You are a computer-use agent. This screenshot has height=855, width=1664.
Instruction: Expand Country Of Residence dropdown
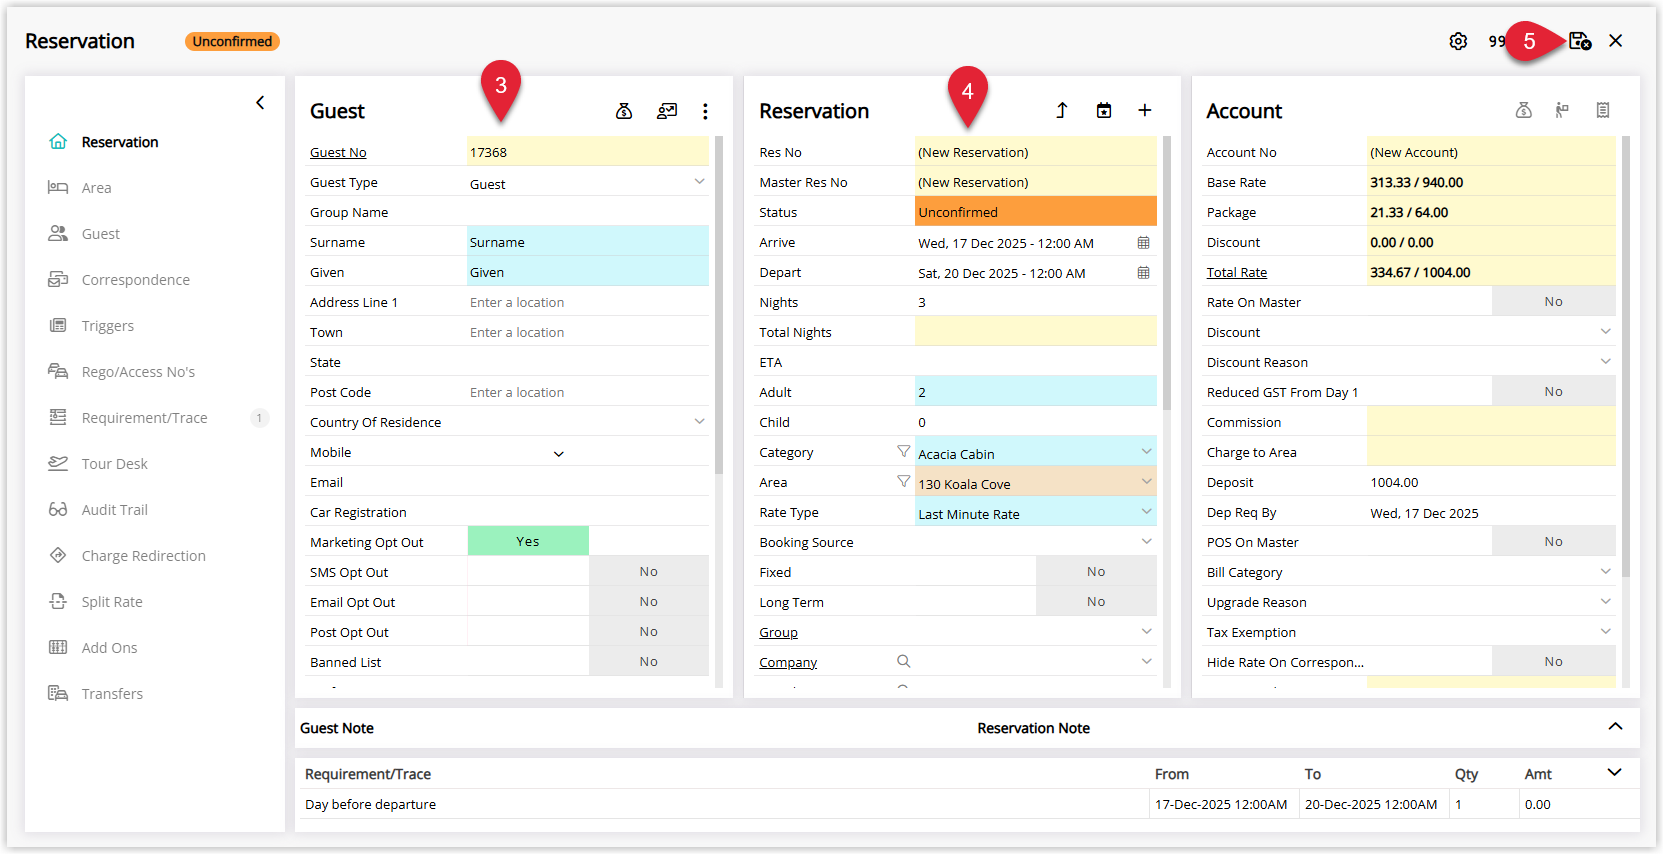point(699,422)
